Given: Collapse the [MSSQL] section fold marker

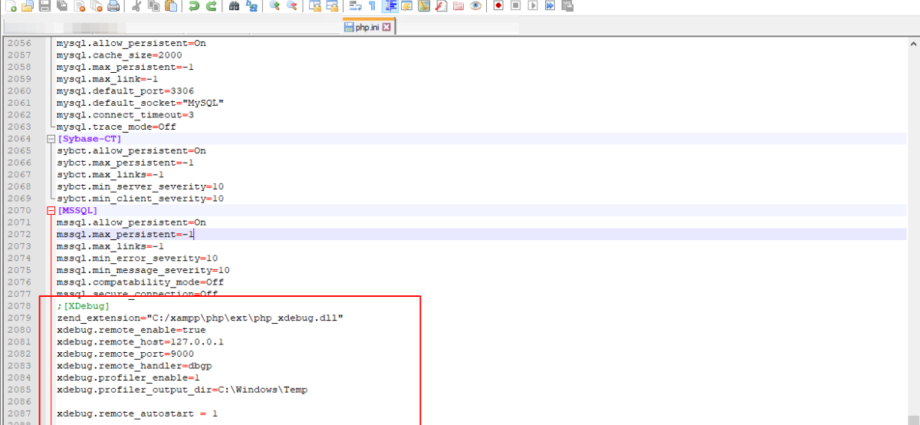Looking at the screenshot, I should (x=50, y=211).
